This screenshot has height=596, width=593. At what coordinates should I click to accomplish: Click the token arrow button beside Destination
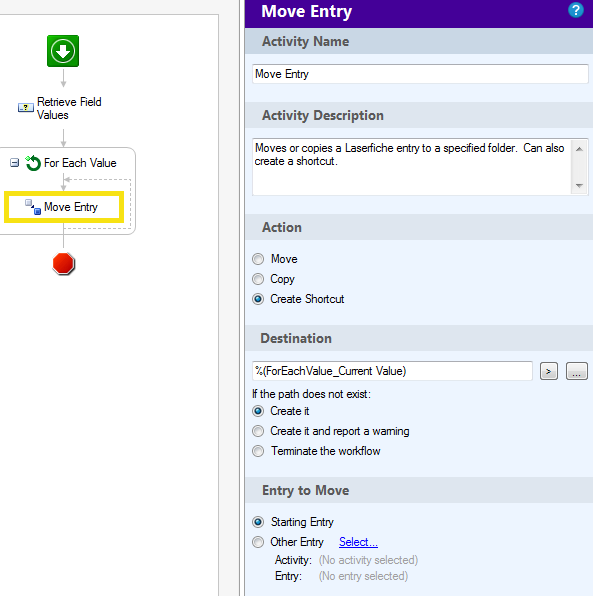point(549,371)
